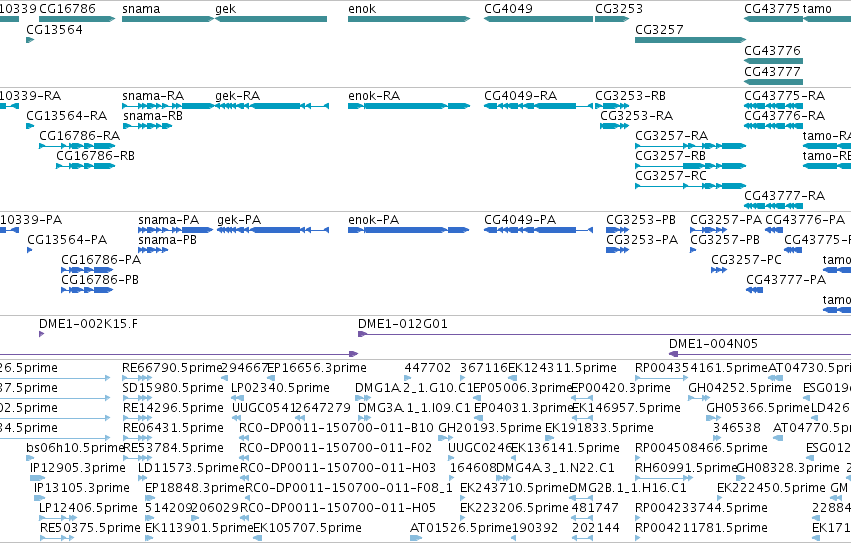The image size is (851, 543).
Task: Select the enok-RA transcript
Action: tap(409, 106)
